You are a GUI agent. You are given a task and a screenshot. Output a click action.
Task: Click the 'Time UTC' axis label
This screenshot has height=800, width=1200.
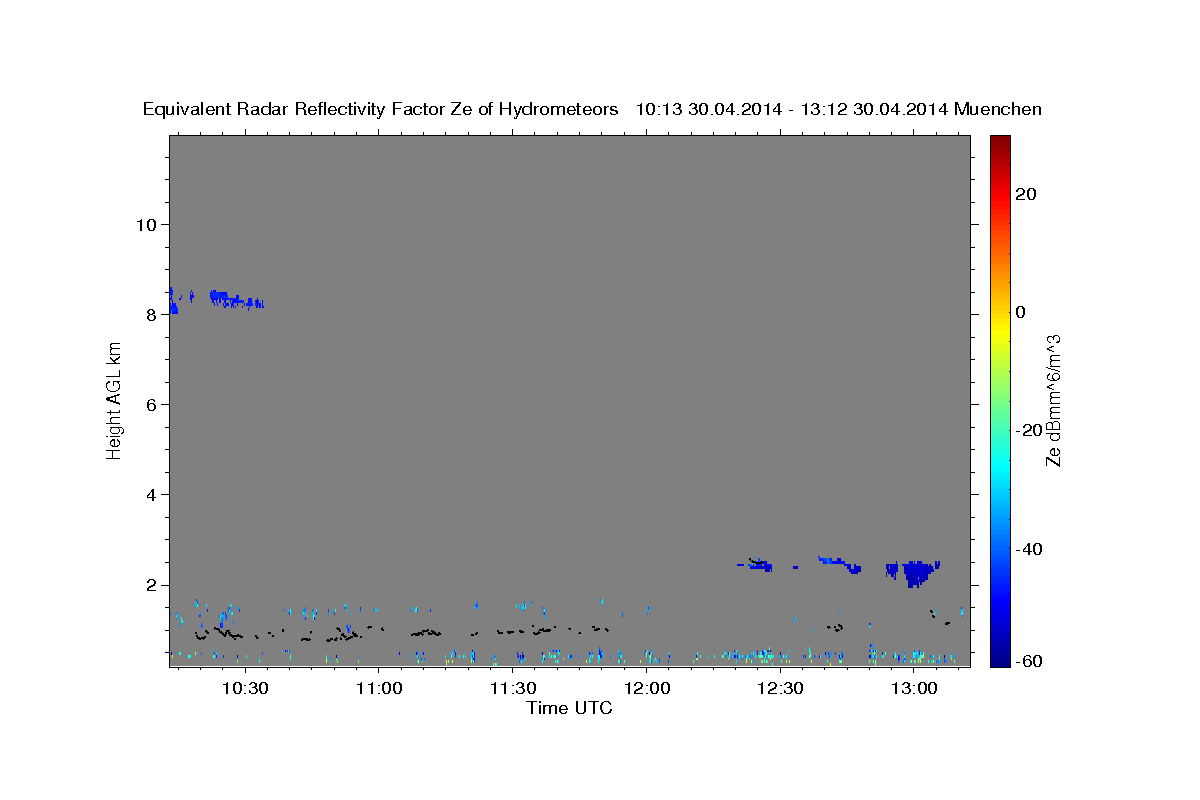[569, 708]
